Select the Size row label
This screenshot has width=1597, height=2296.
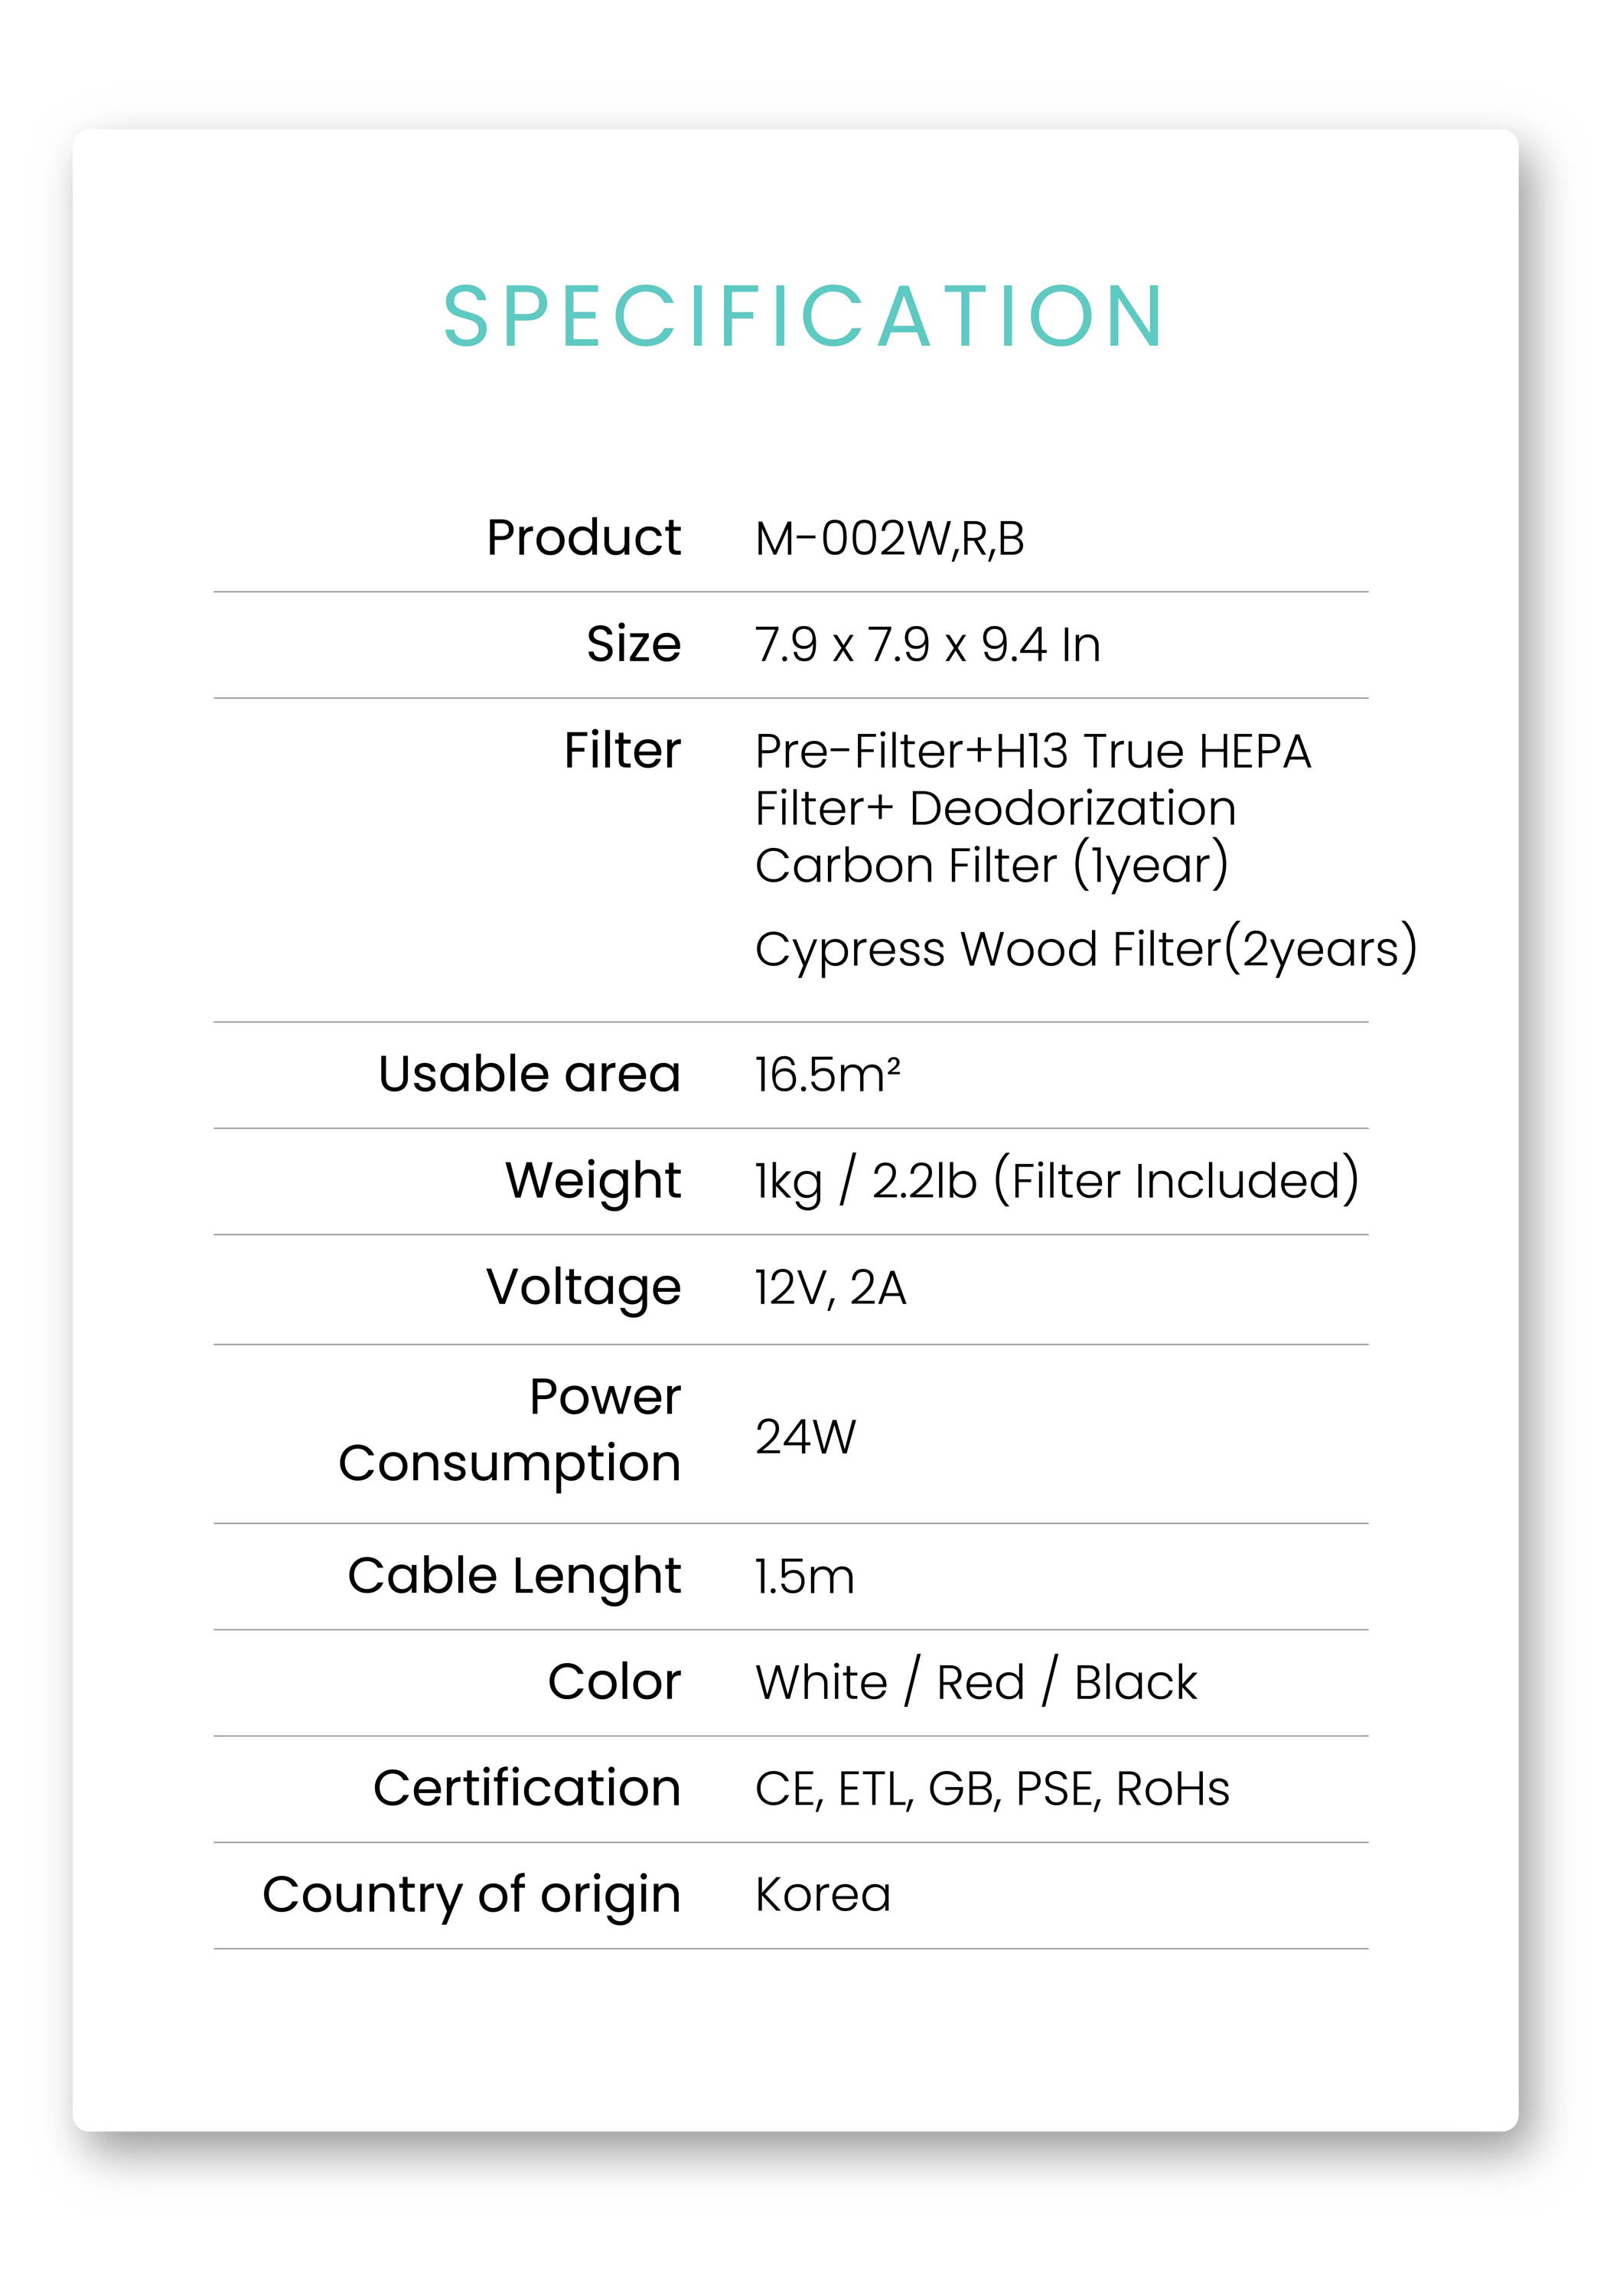click(633, 643)
